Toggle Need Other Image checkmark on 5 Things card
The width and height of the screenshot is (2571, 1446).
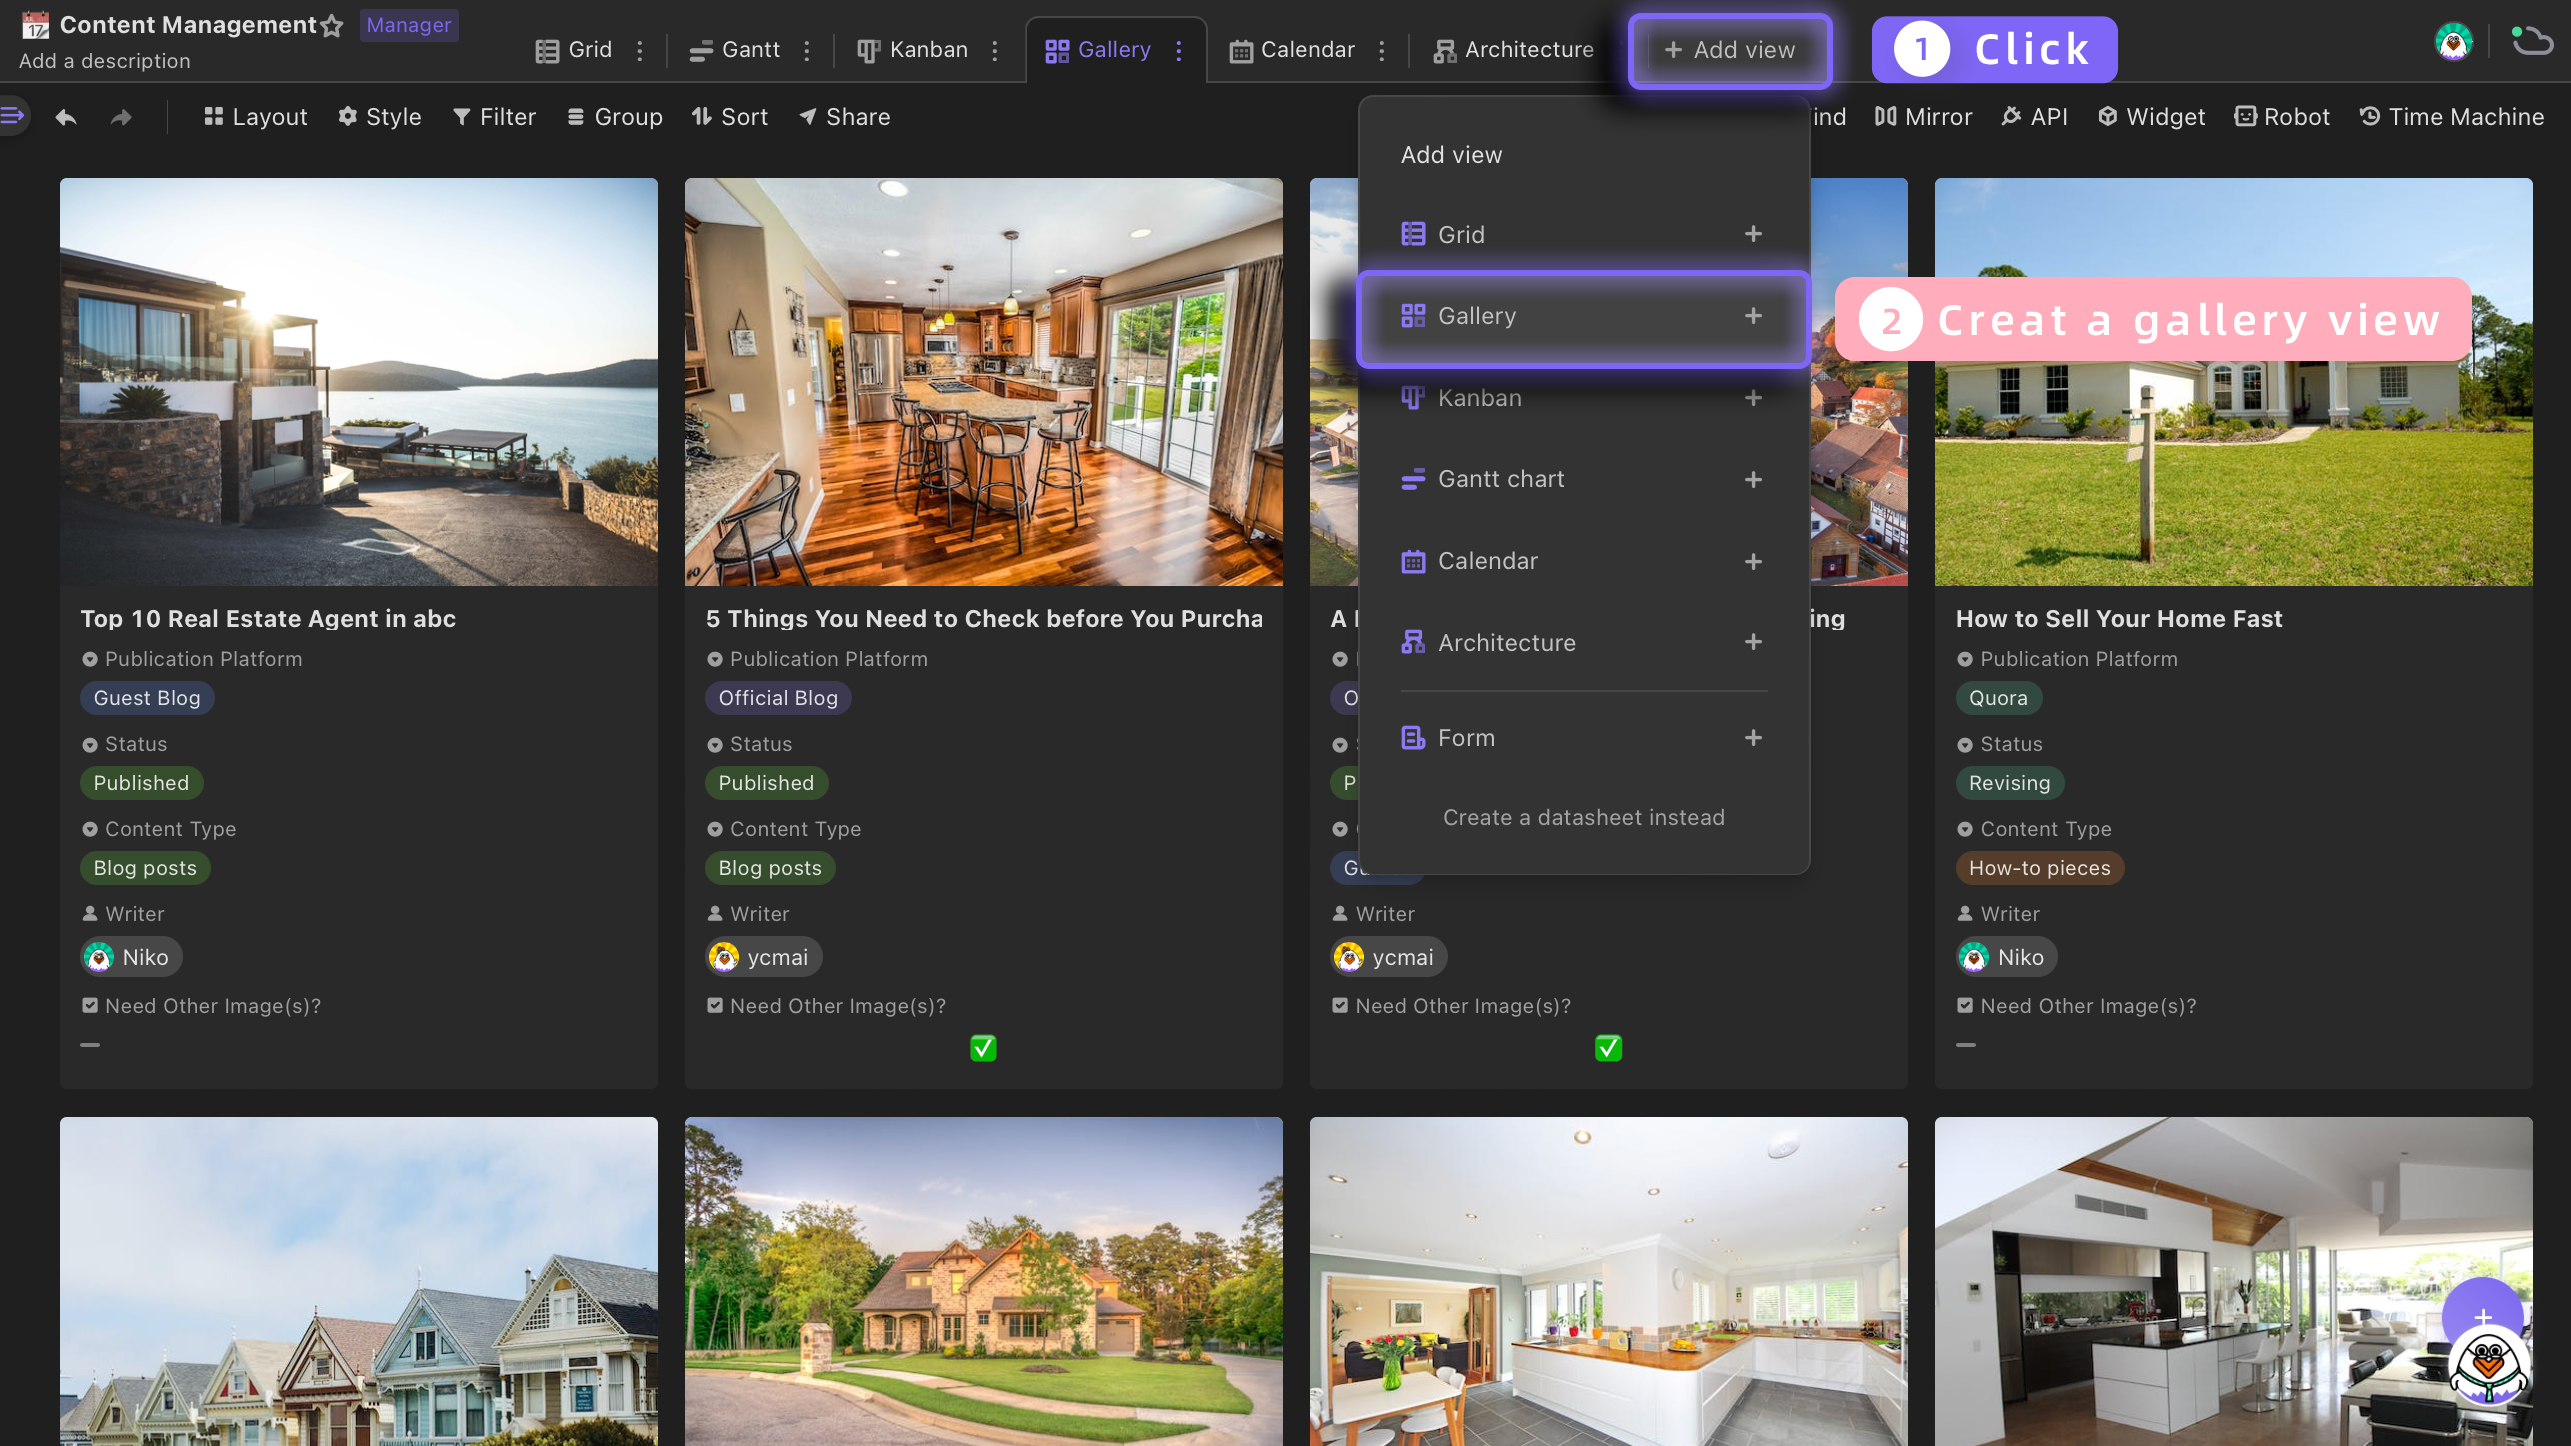(x=983, y=1048)
